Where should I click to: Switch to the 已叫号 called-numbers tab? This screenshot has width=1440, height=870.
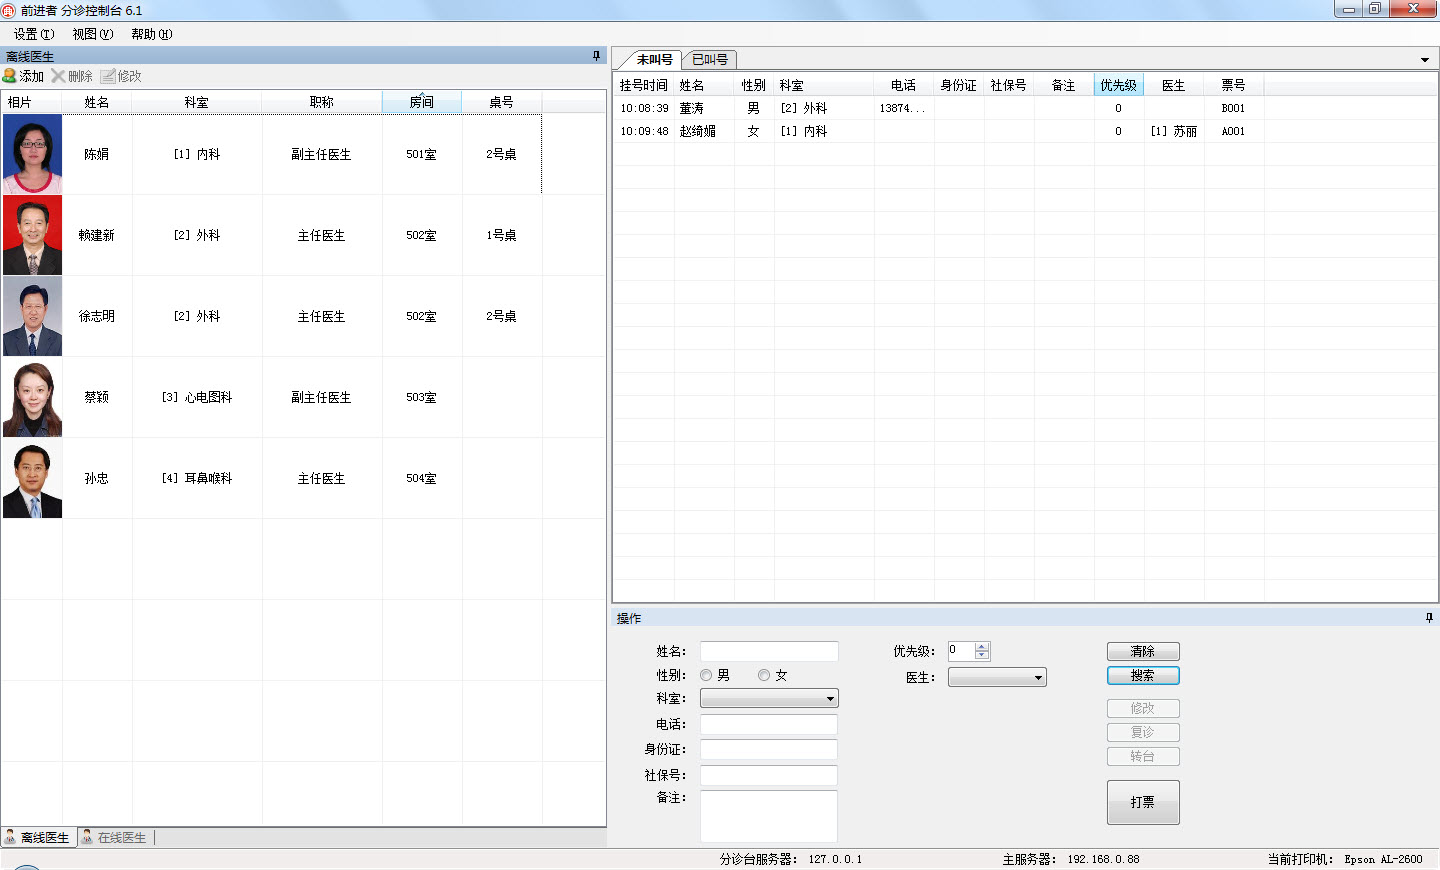710,59
